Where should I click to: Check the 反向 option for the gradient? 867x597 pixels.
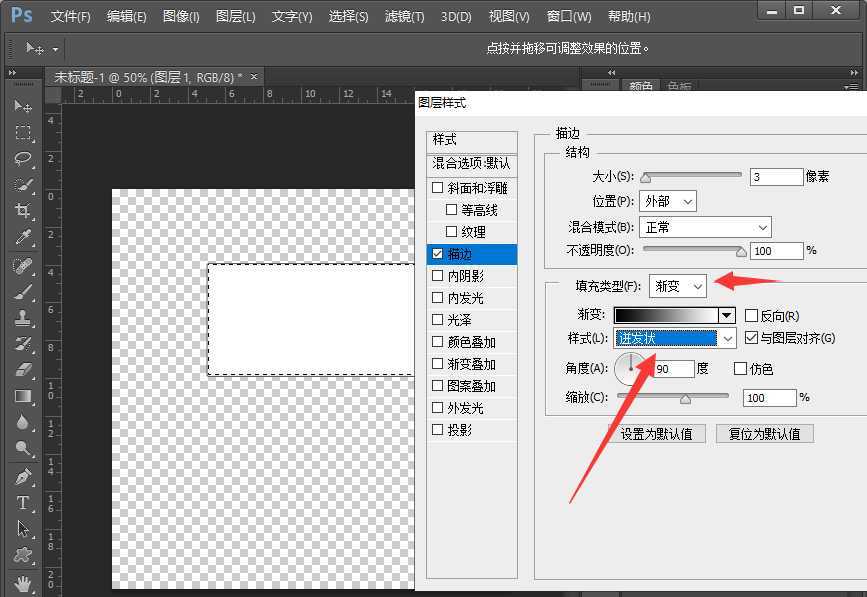(x=751, y=314)
